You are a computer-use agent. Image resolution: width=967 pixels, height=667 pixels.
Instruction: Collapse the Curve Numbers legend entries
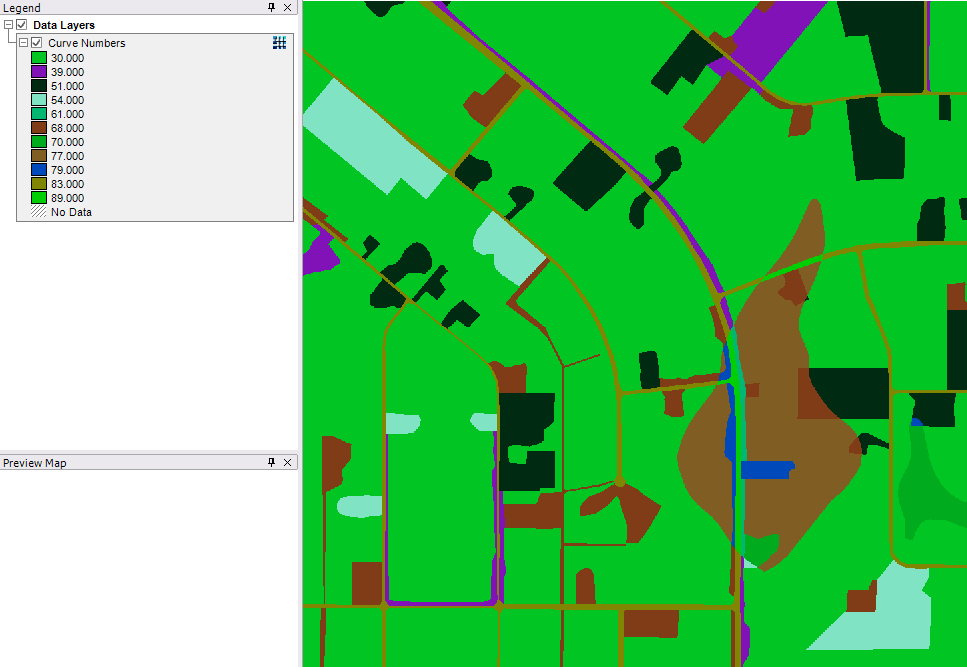[24, 43]
